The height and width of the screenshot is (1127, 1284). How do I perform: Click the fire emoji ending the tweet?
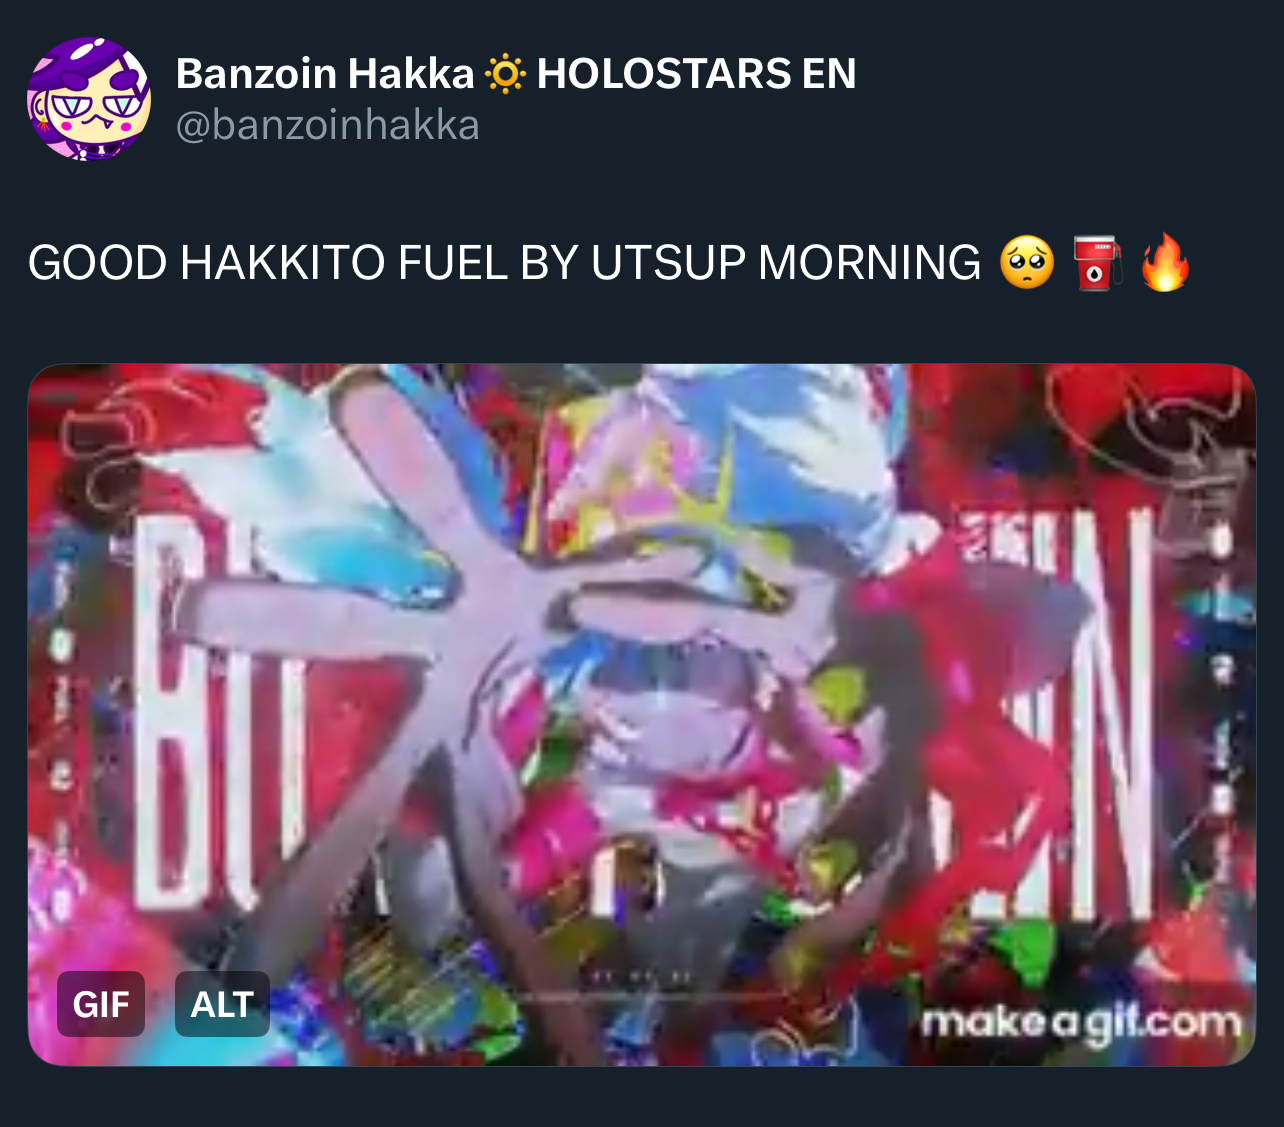(x=1166, y=263)
